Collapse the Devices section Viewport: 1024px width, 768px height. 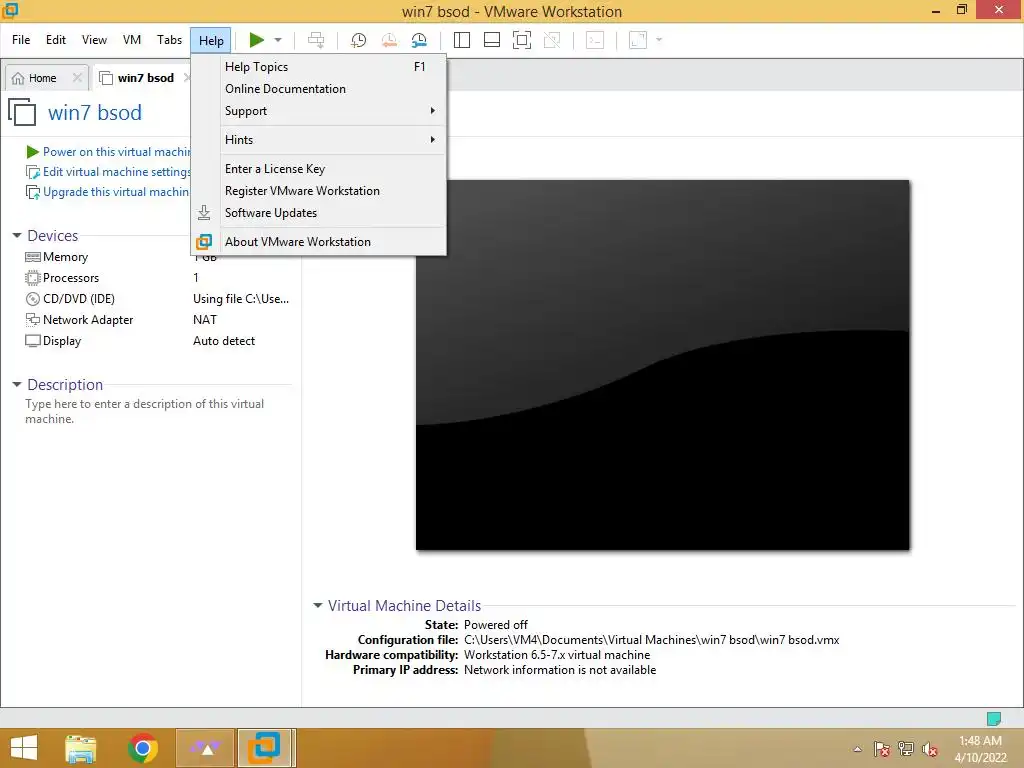click(x=17, y=235)
